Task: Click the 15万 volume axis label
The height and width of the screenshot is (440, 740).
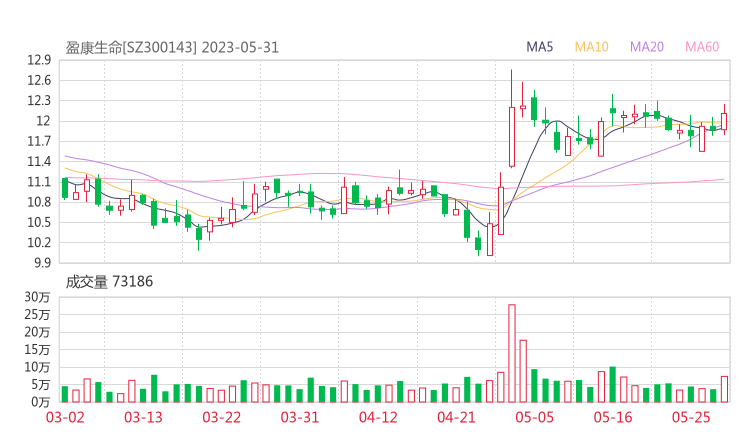Action: coord(37,350)
